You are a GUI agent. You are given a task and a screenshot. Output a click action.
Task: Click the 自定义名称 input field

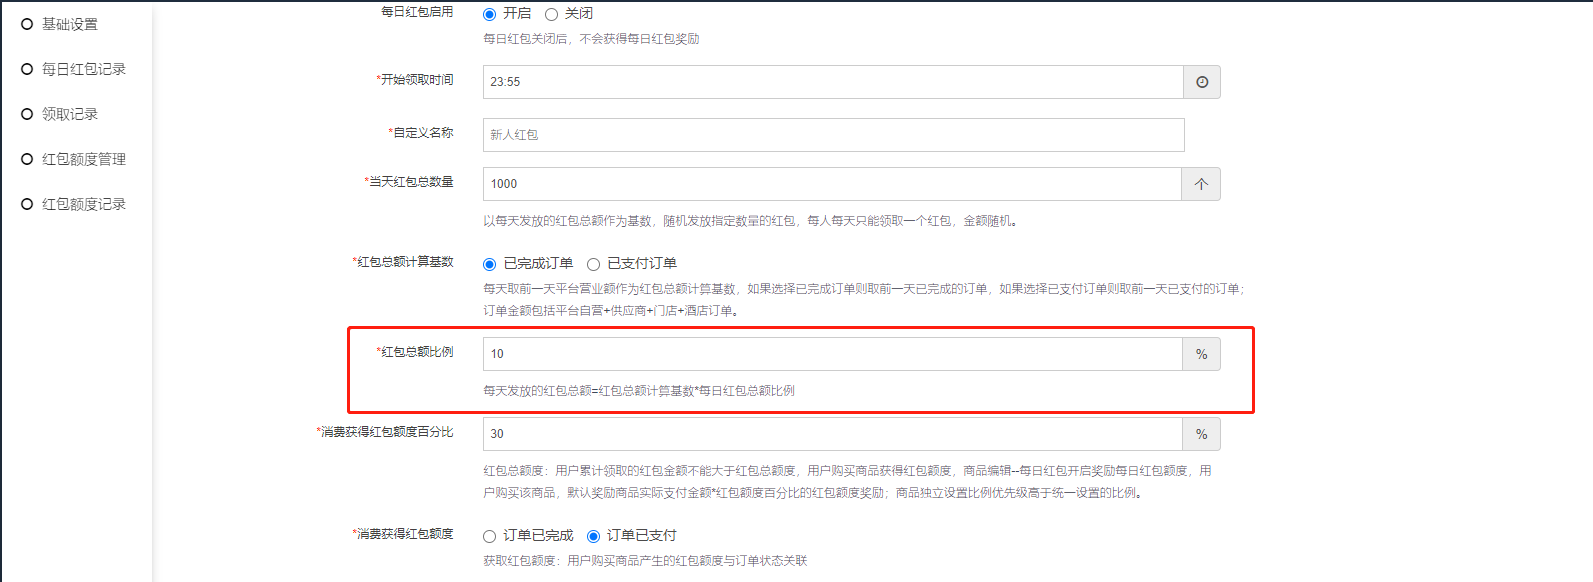[832, 135]
